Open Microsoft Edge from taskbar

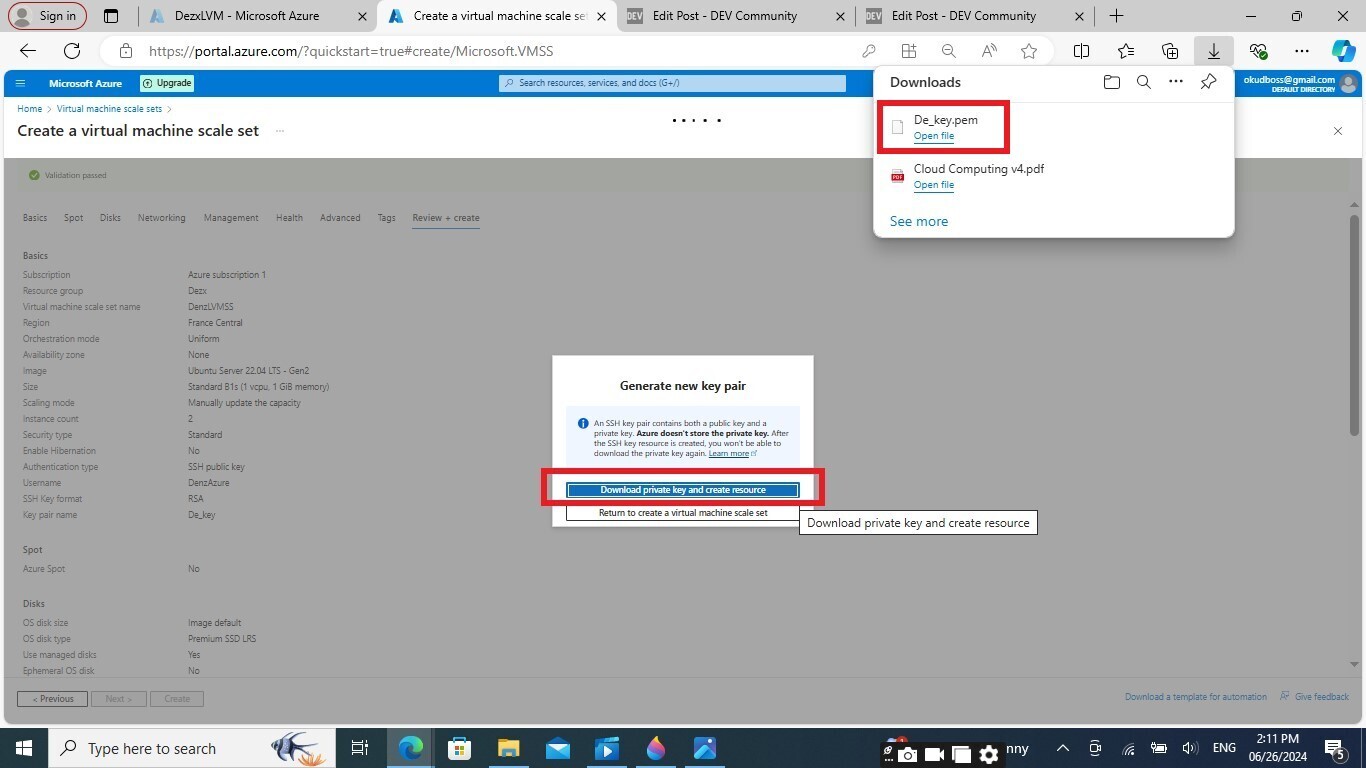[x=411, y=748]
